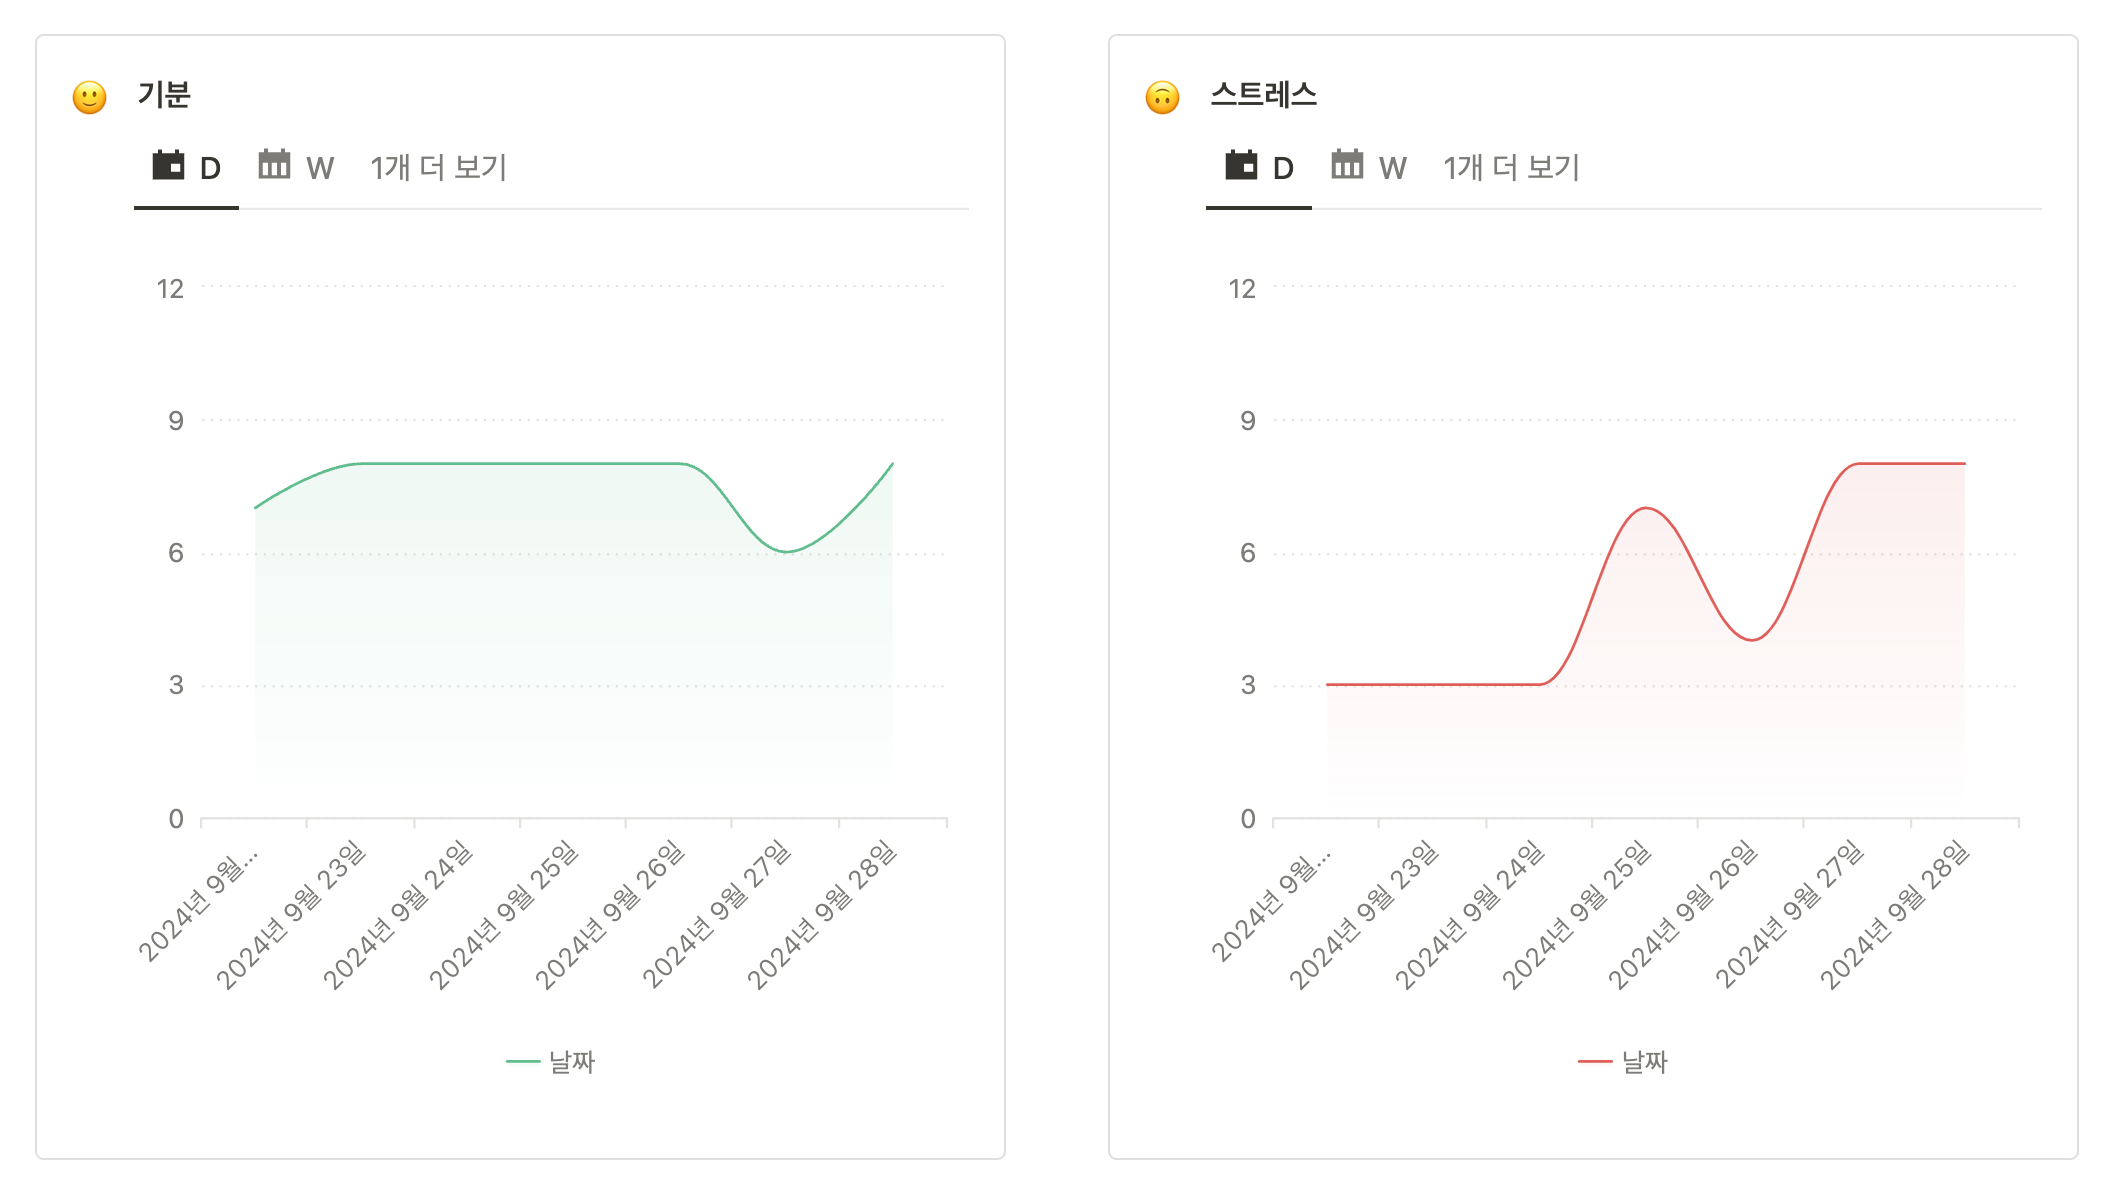Click week calendar icon in 스트레스 chart

point(1347,164)
